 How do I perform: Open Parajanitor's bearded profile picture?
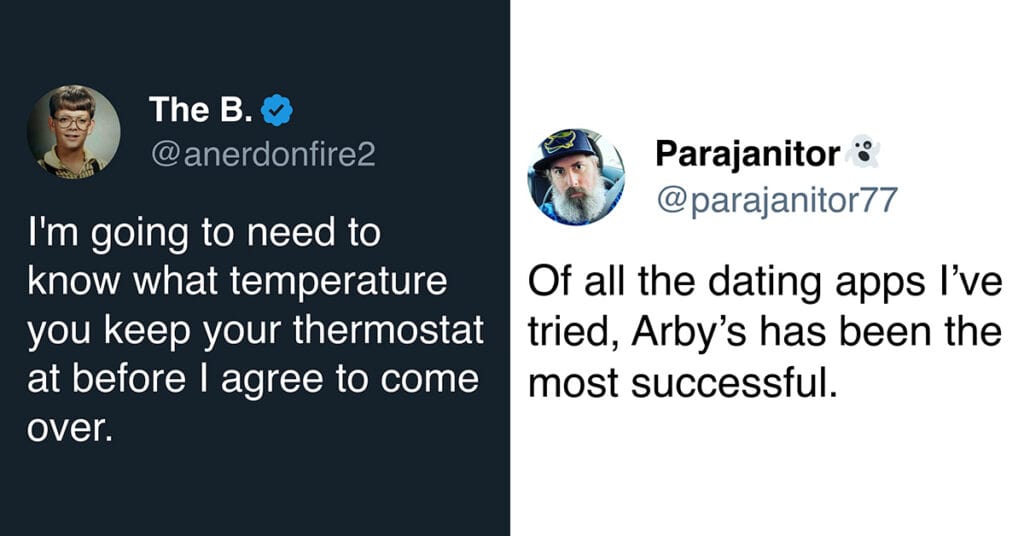576,176
